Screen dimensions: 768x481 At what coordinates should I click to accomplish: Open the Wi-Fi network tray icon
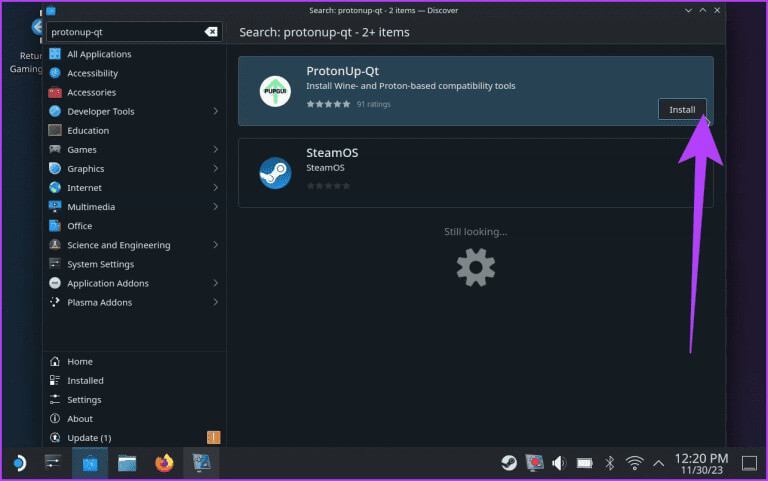coord(634,463)
